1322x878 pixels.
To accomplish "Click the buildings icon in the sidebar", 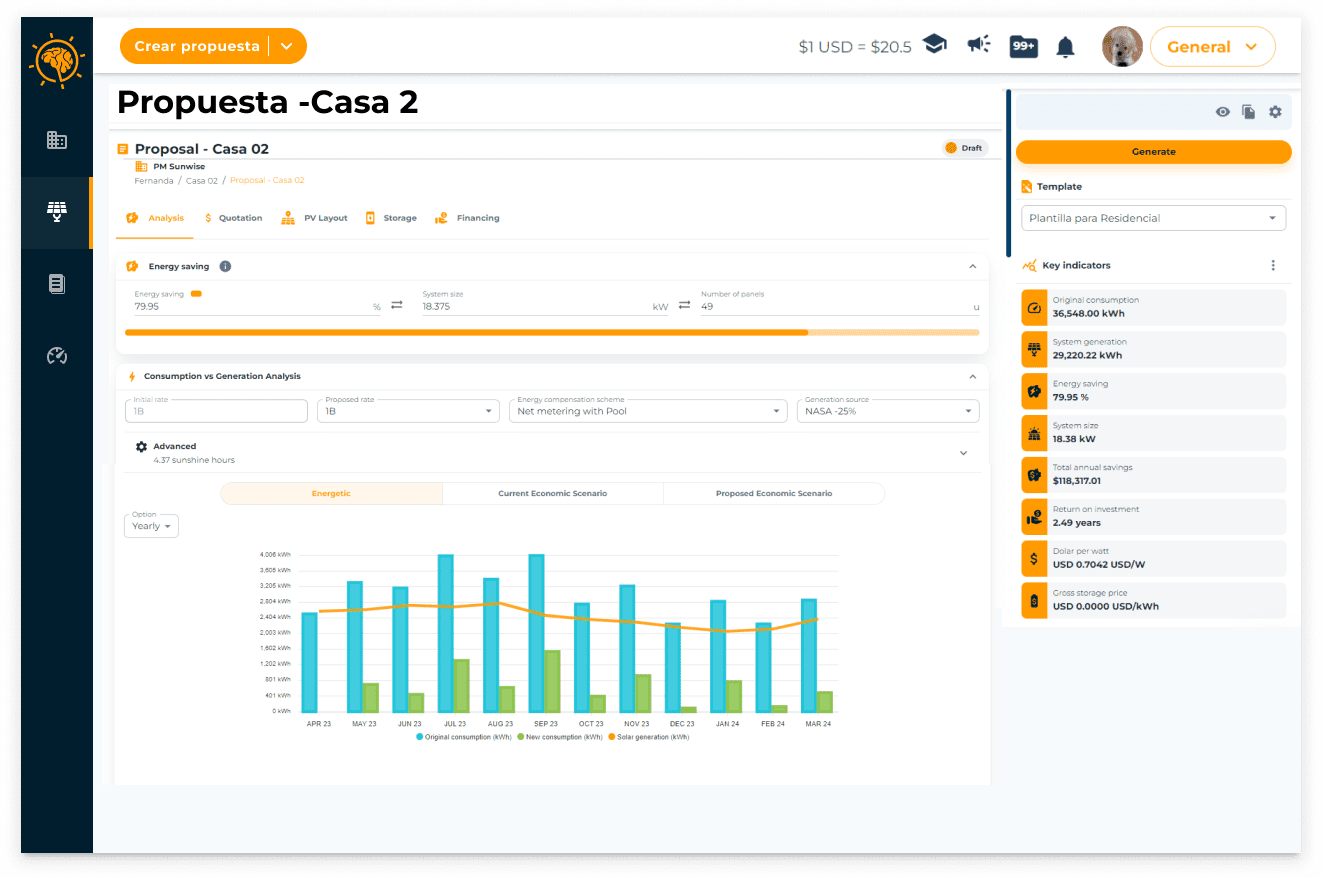I will 57,140.
